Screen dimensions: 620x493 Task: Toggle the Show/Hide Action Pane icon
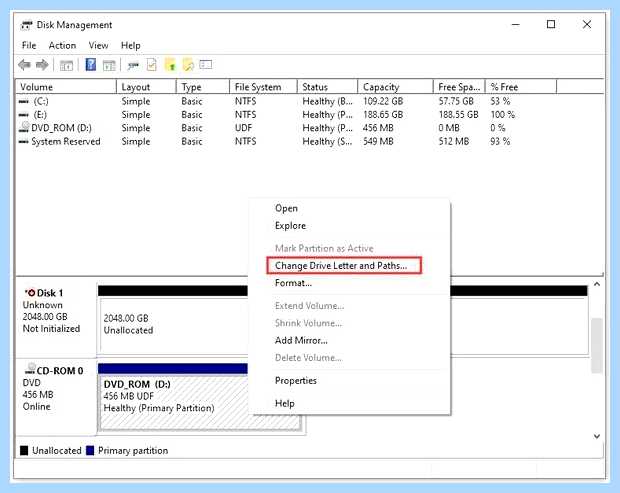click(x=109, y=65)
